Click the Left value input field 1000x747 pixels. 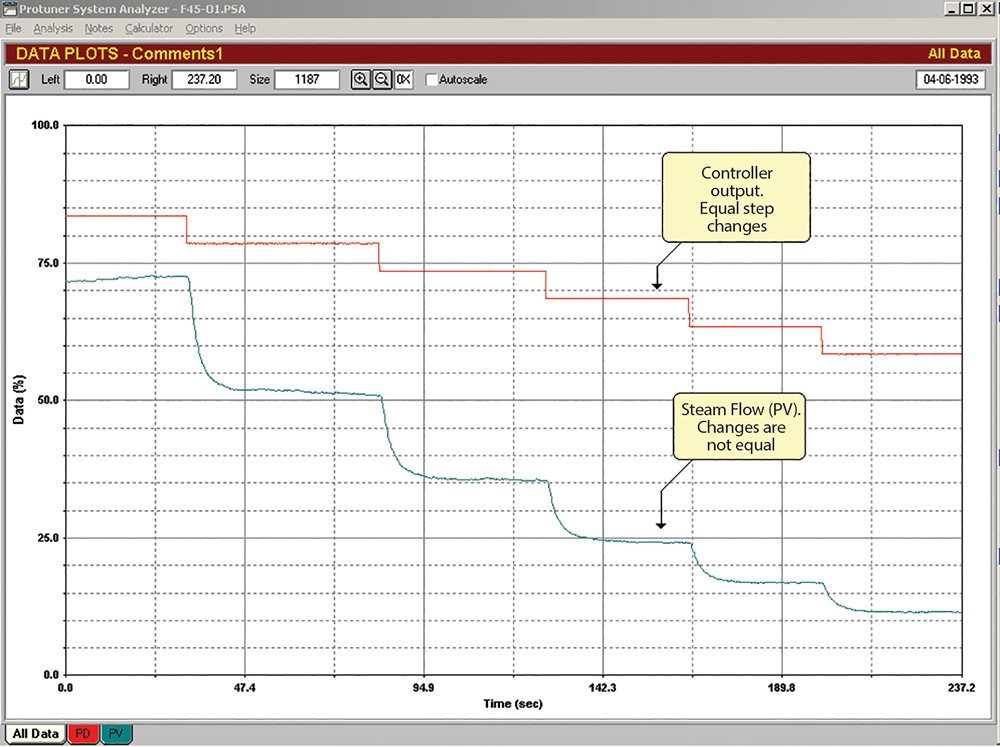point(96,79)
